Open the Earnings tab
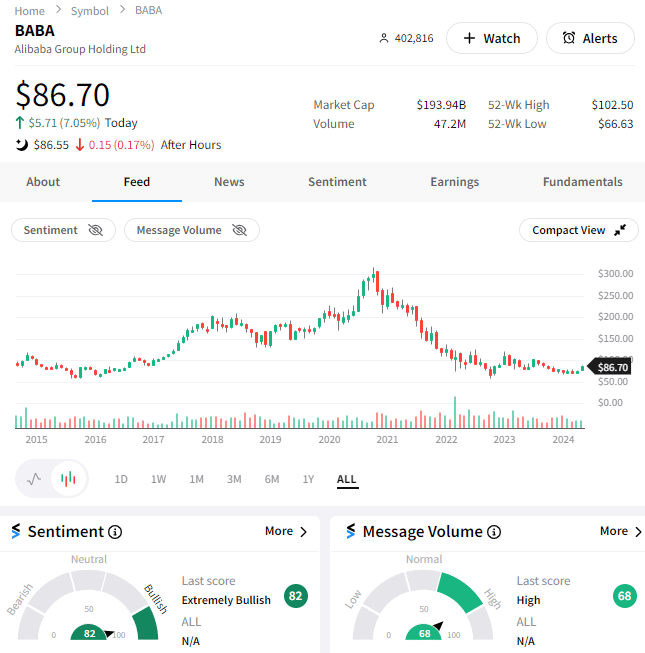 454,182
